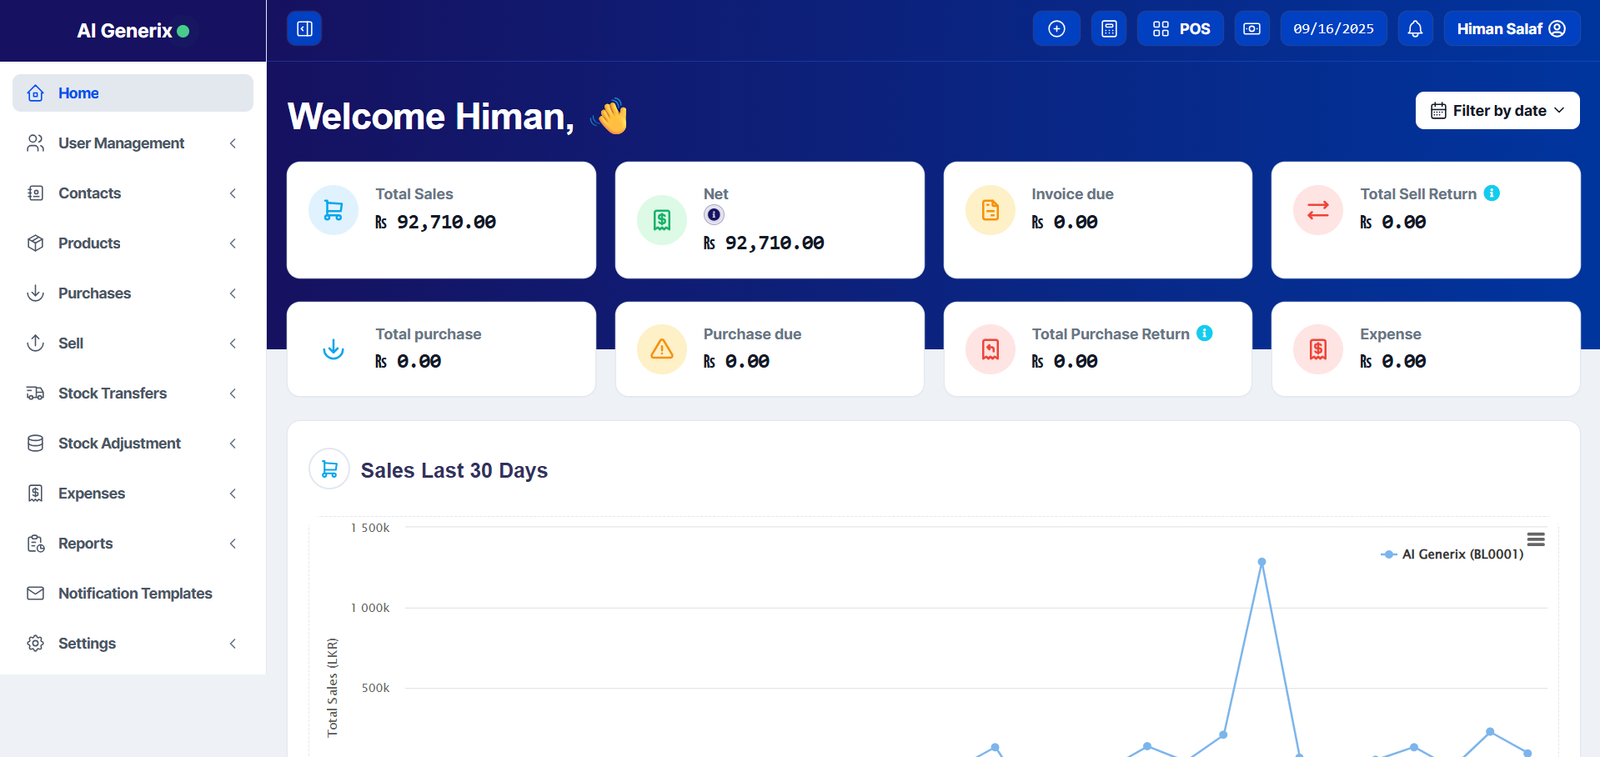Click the cash register money icon
Screen dimensions: 1600x757
[x=1251, y=29]
